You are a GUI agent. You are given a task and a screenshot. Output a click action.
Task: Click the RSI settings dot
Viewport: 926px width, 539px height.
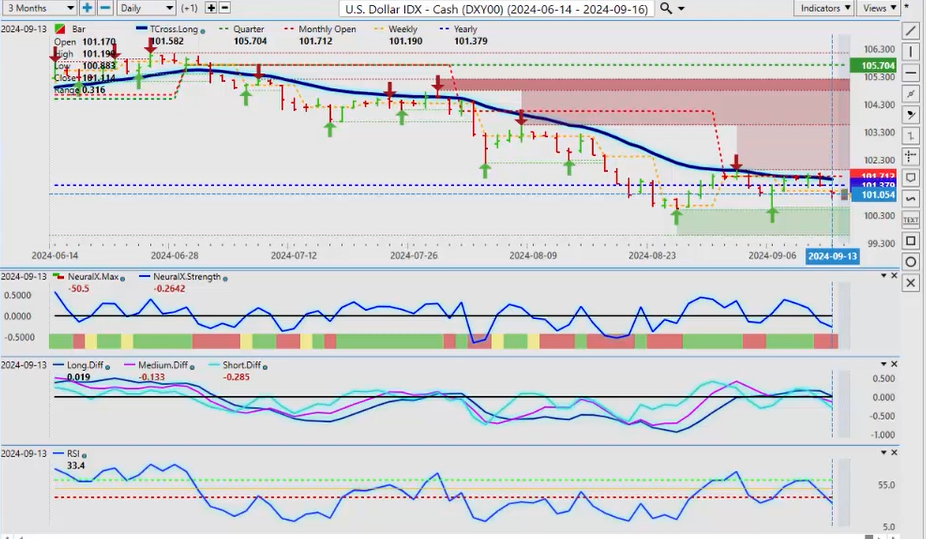pos(84,455)
